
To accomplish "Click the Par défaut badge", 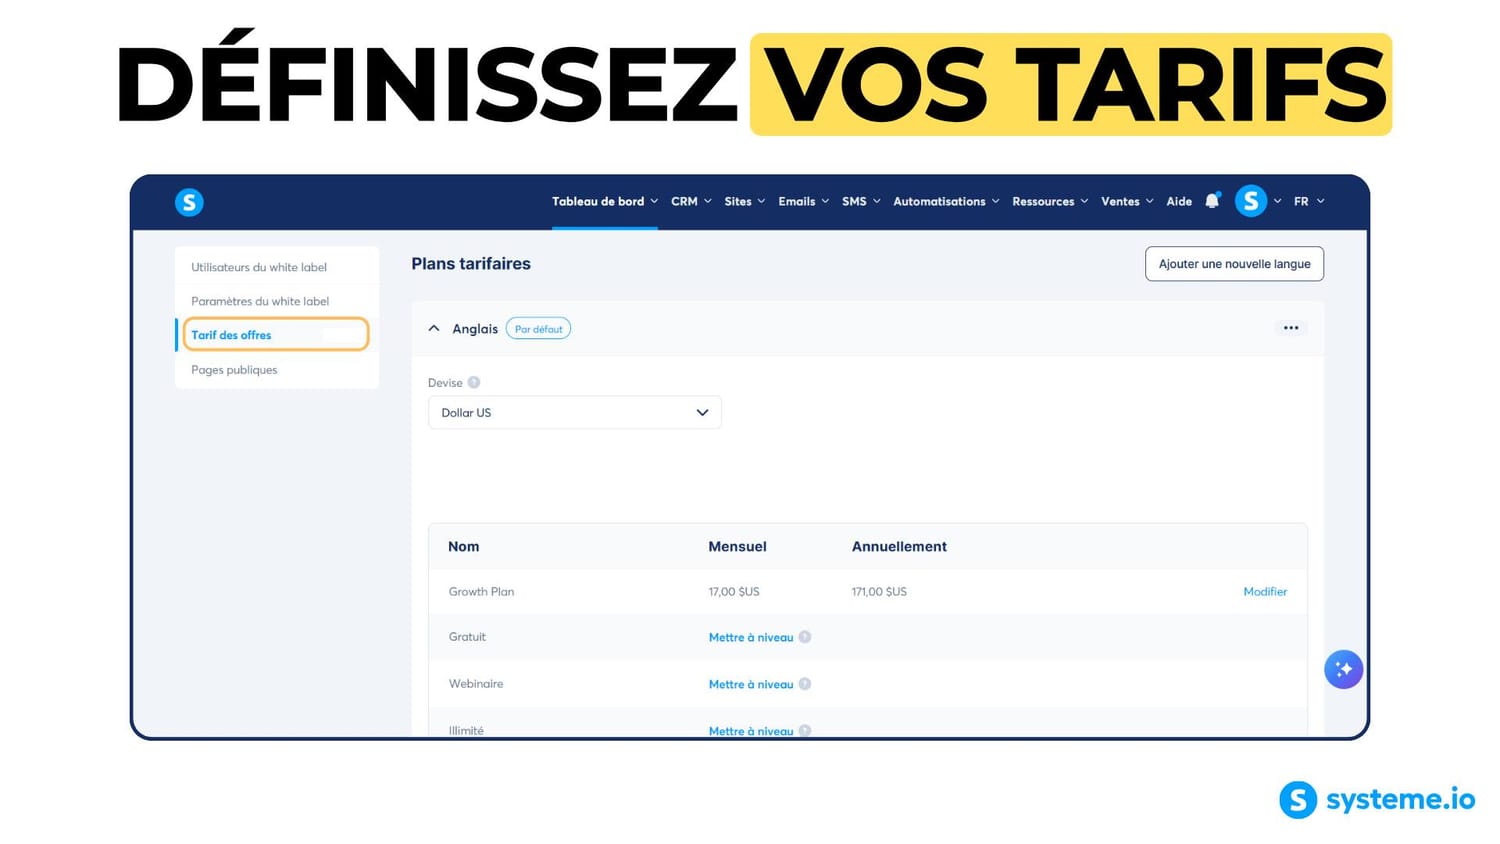I will click(538, 329).
